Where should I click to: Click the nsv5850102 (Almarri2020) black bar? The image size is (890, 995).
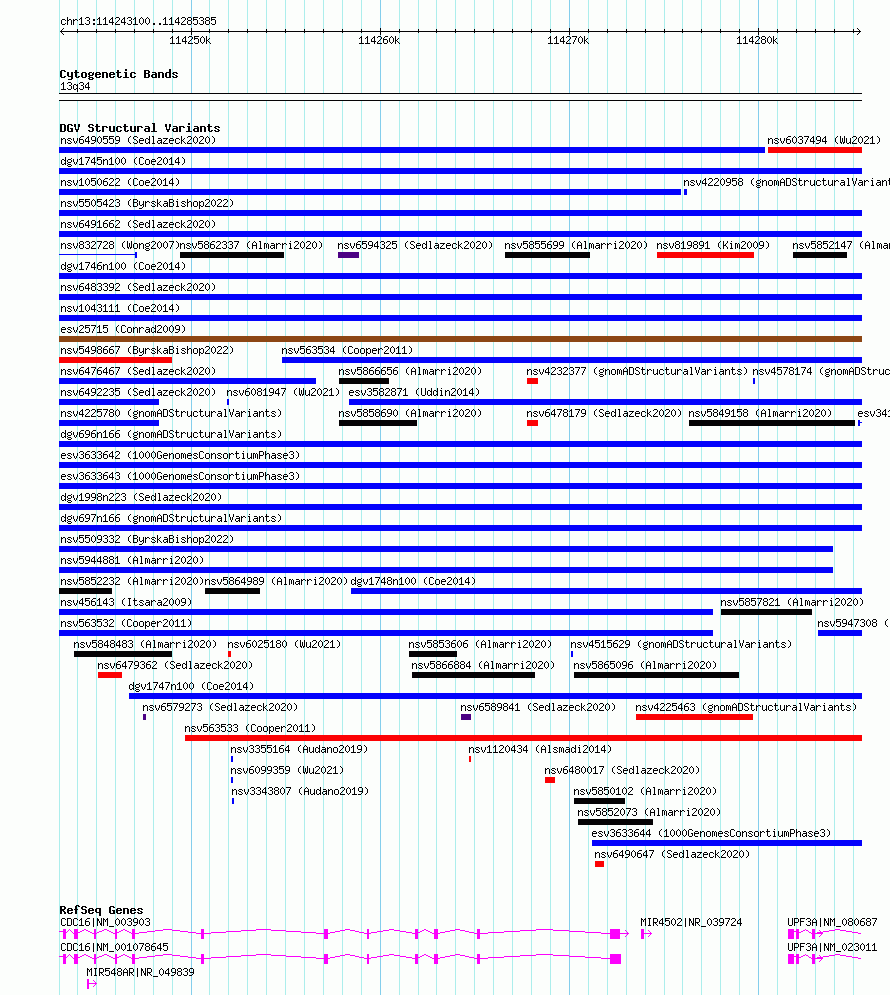[599, 801]
